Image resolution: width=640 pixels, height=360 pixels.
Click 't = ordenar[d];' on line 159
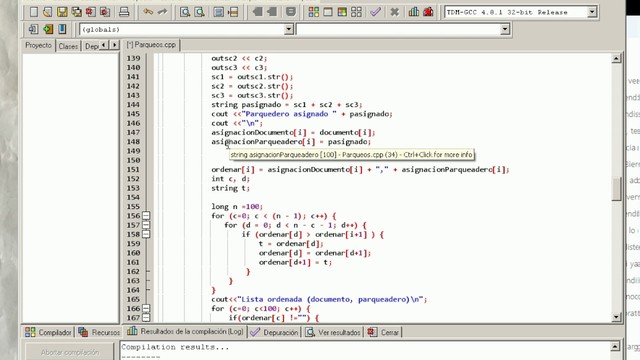coord(291,244)
